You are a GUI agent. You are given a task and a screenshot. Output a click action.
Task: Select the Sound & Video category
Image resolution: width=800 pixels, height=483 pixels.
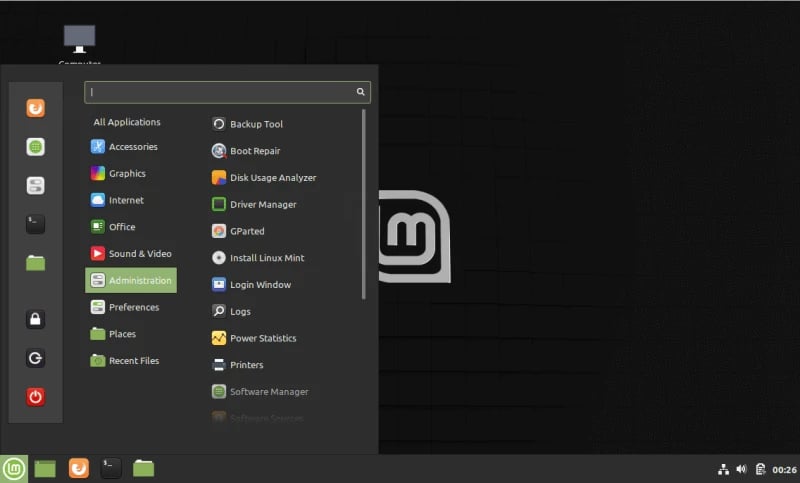point(131,253)
